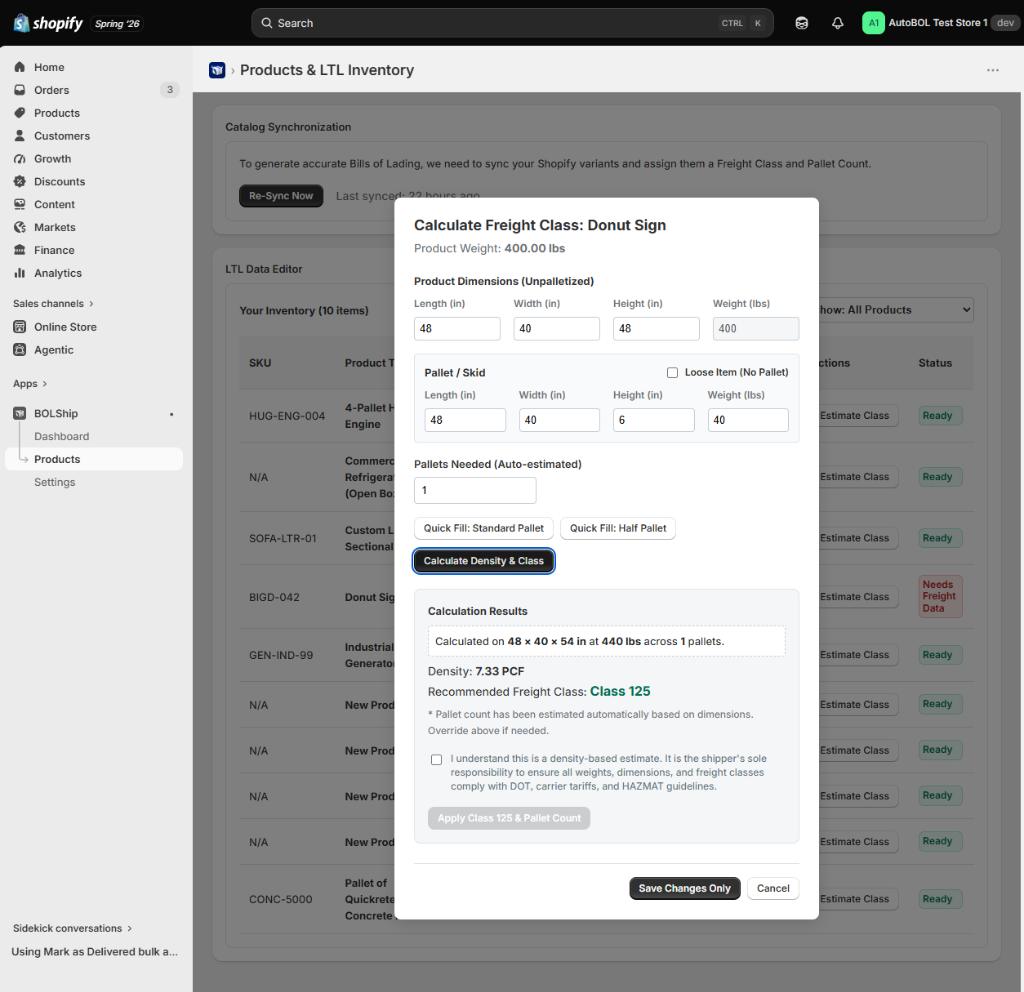Check the density-based estimate acknowledgment checkbox
1024x992 pixels.
[436, 760]
